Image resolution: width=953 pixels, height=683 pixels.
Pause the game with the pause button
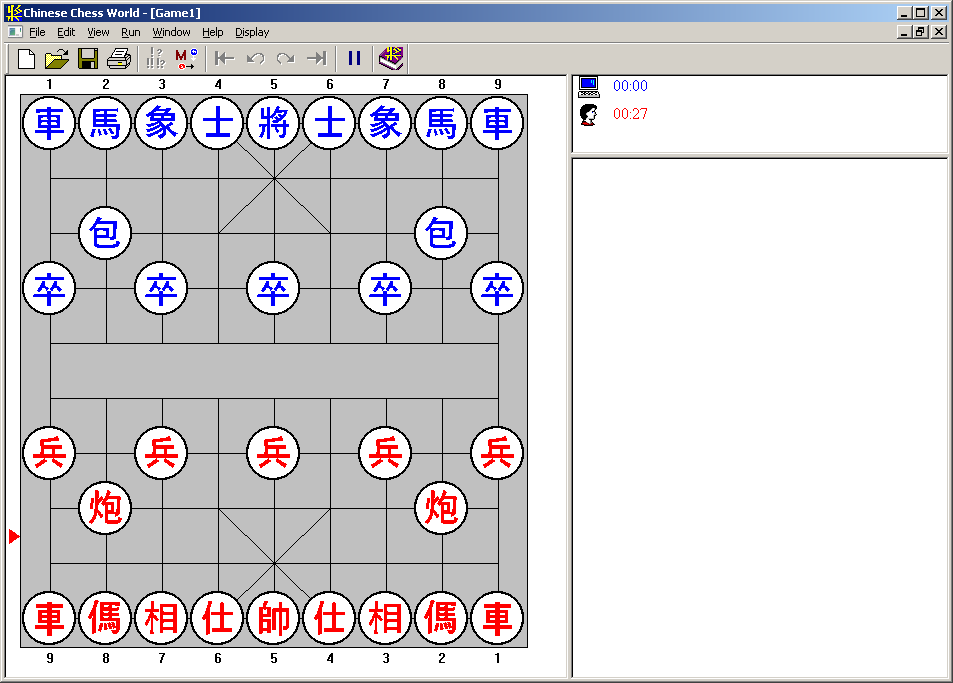pyautogui.click(x=354, y=58)
